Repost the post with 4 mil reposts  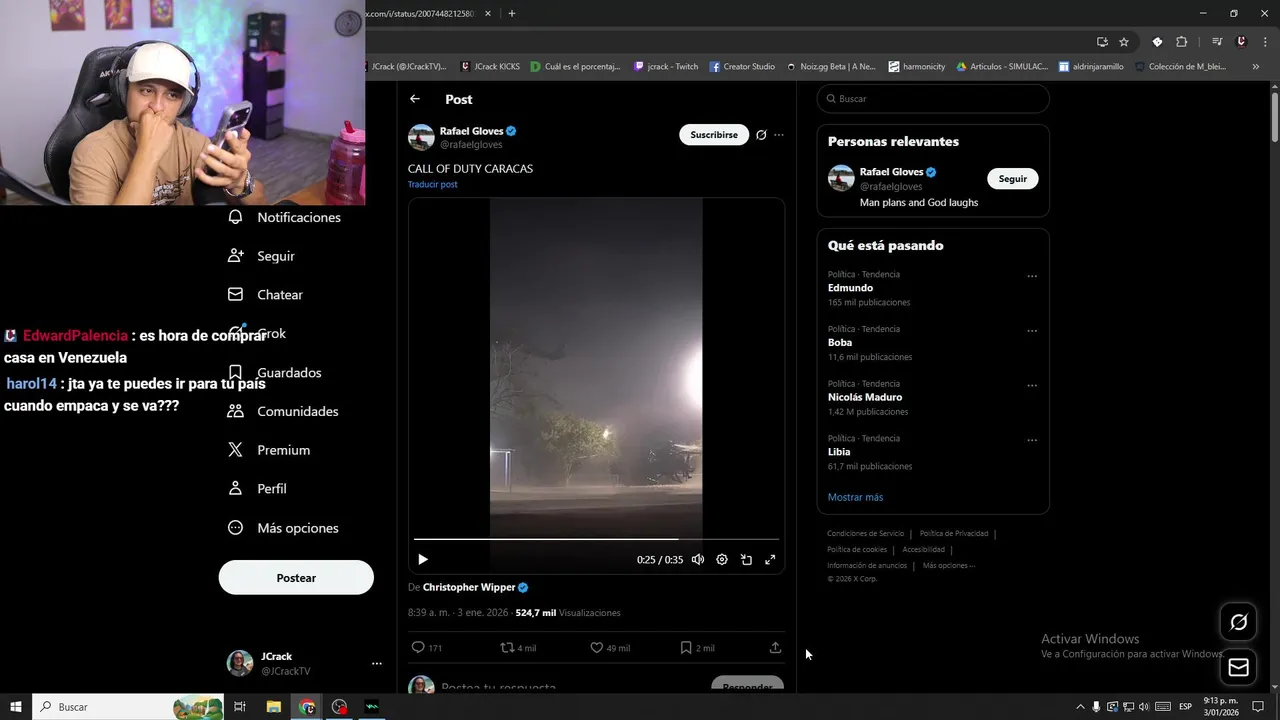tap(518, 648)
